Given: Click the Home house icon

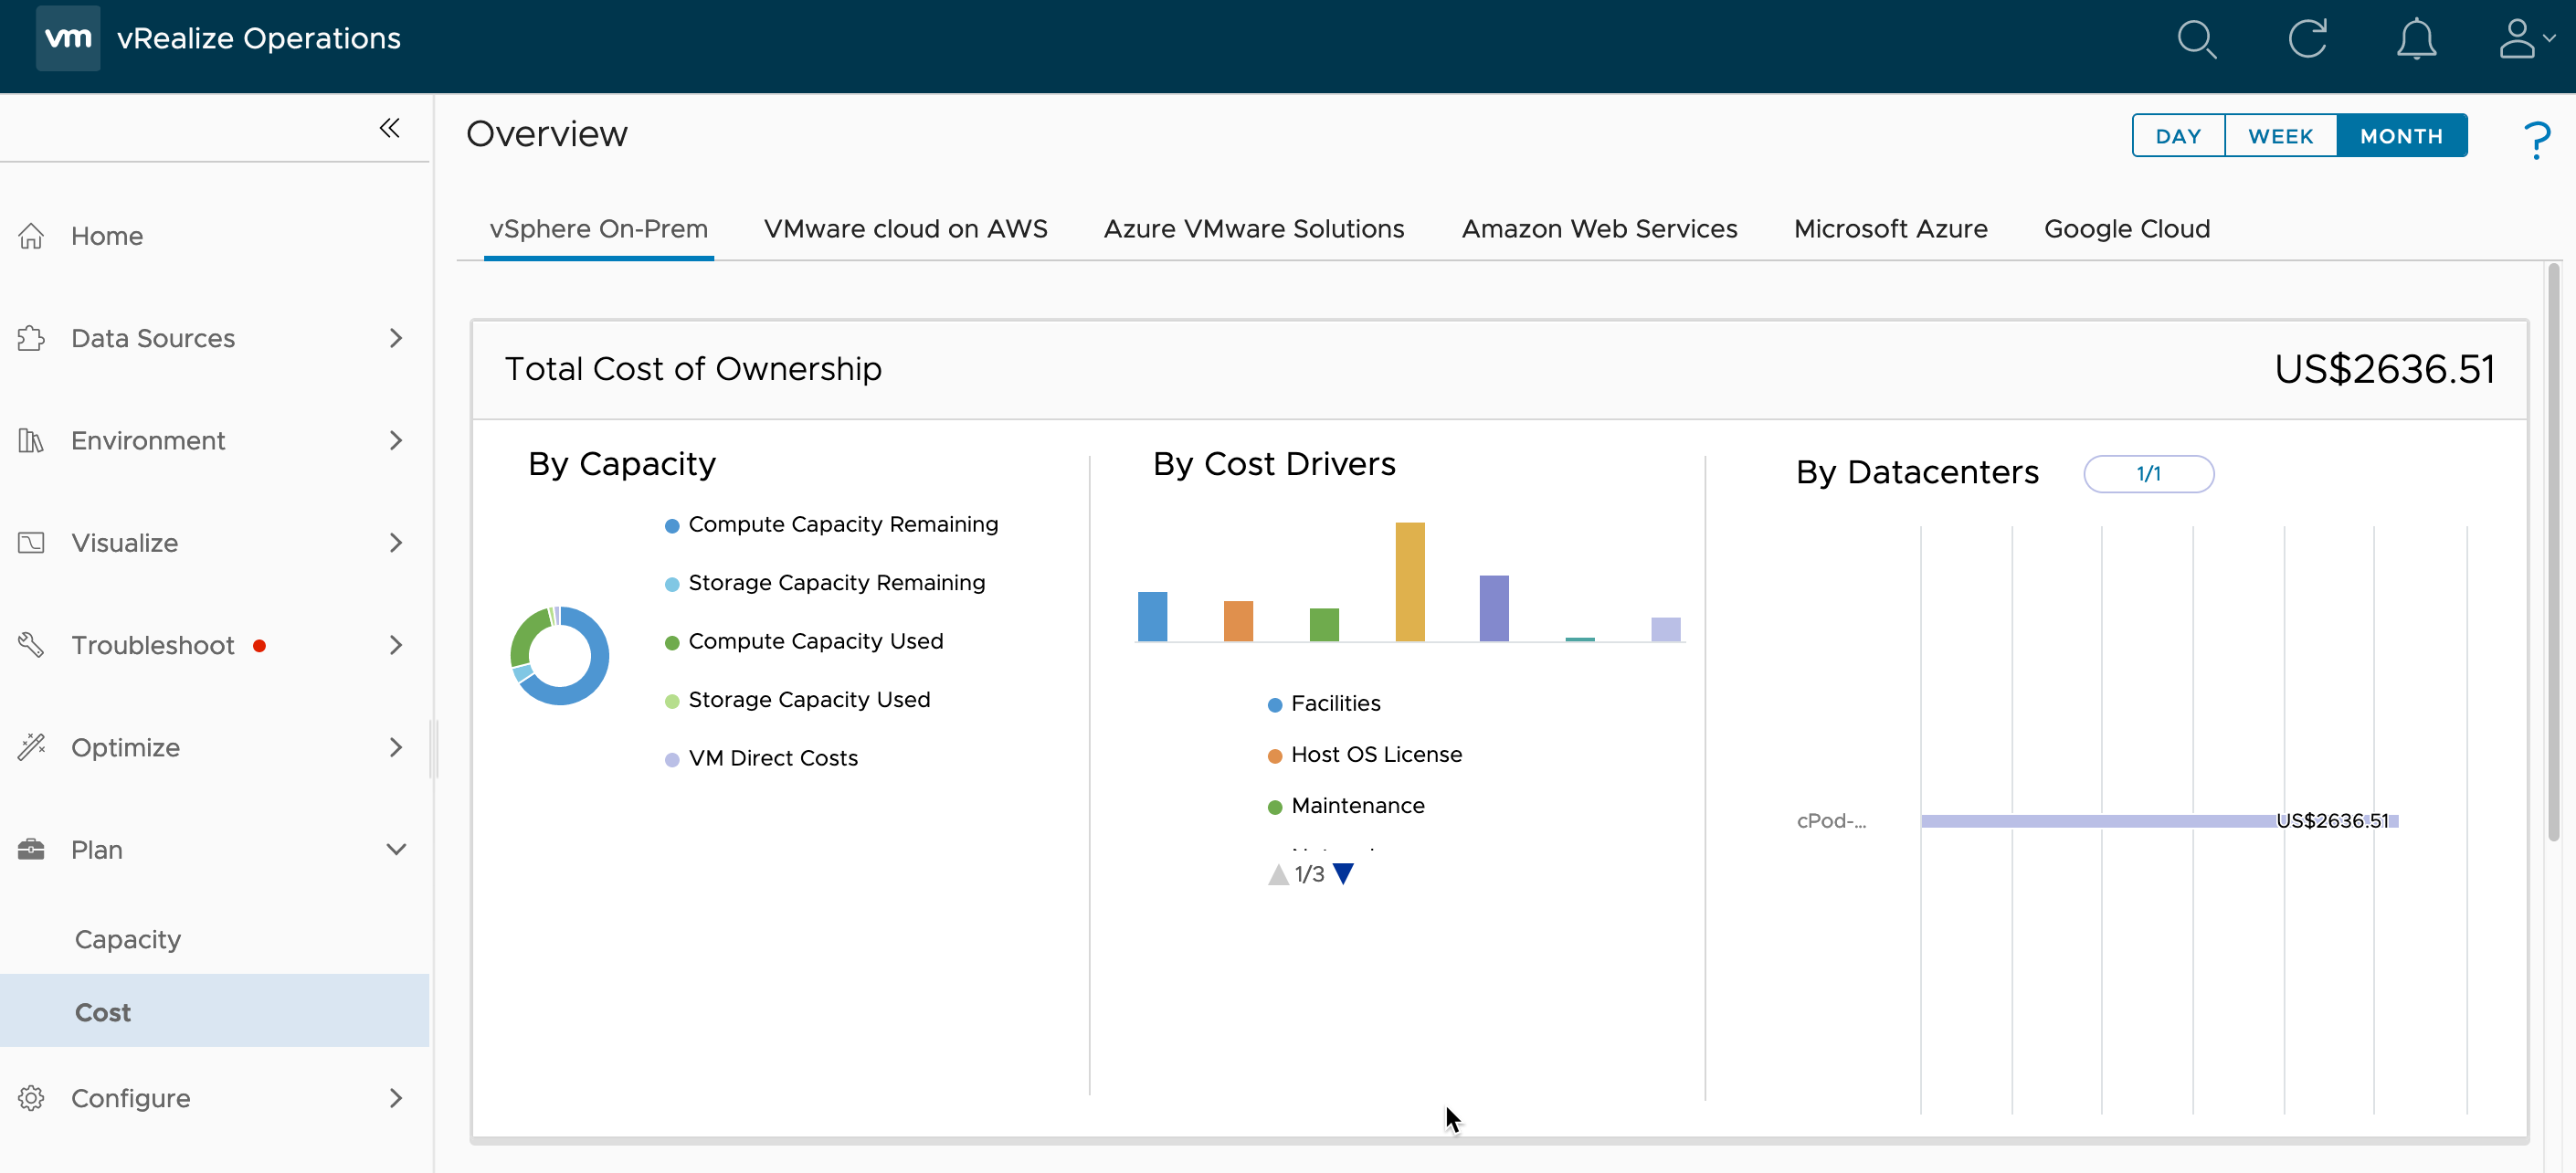Looking at the screenshot, I should point(31,235).
